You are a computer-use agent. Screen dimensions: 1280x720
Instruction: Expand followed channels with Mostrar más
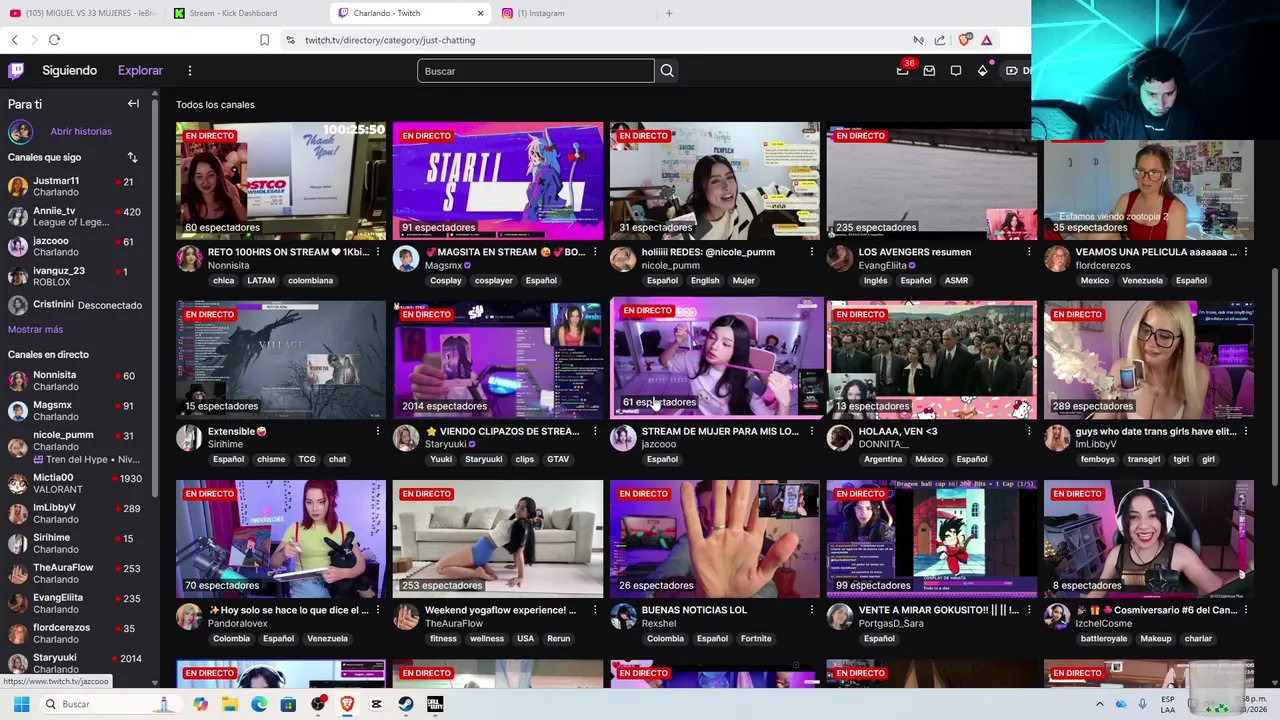point(35,329)
